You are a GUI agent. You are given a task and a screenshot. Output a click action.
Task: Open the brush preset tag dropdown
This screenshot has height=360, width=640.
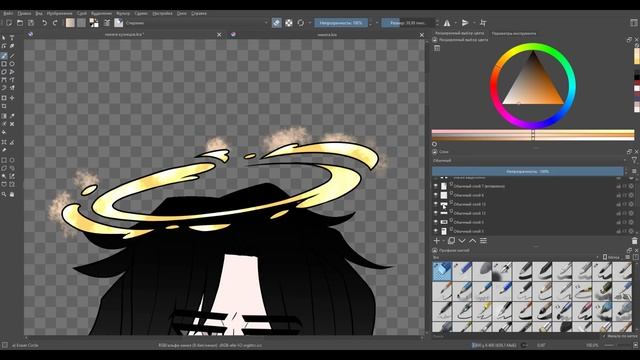(x=516, y=257)
